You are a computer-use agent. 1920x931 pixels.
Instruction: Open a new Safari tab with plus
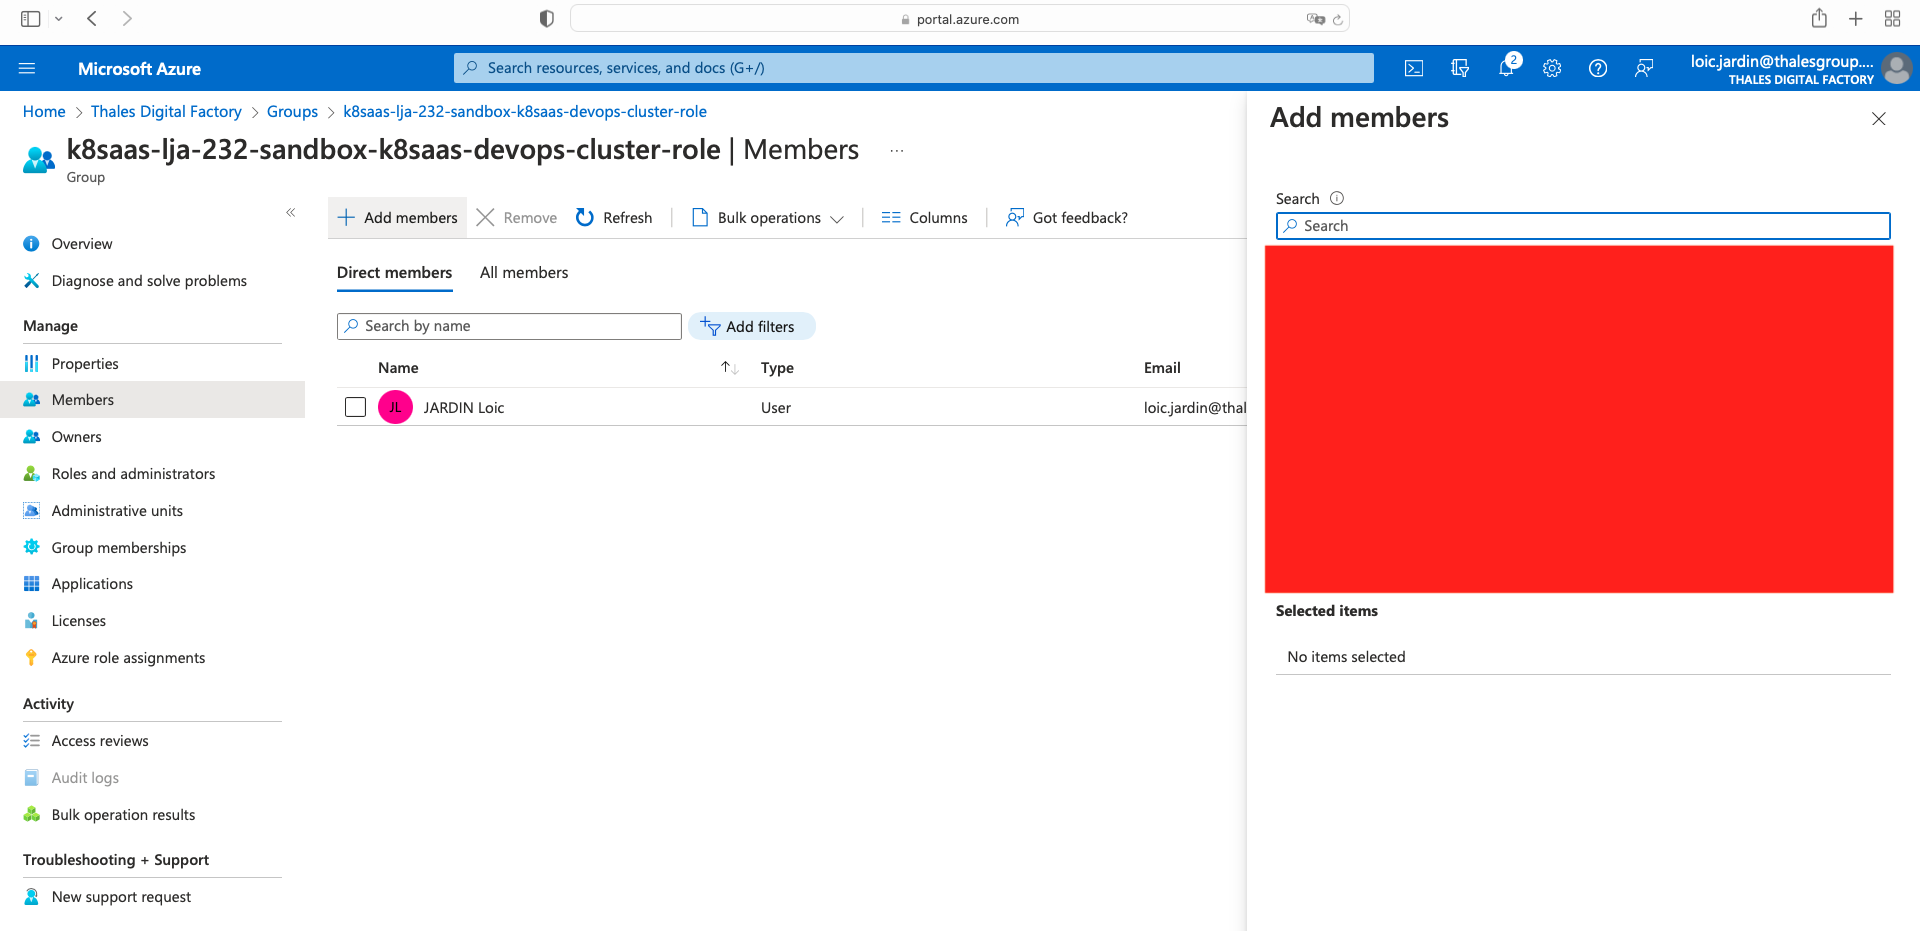point(1856,18)
